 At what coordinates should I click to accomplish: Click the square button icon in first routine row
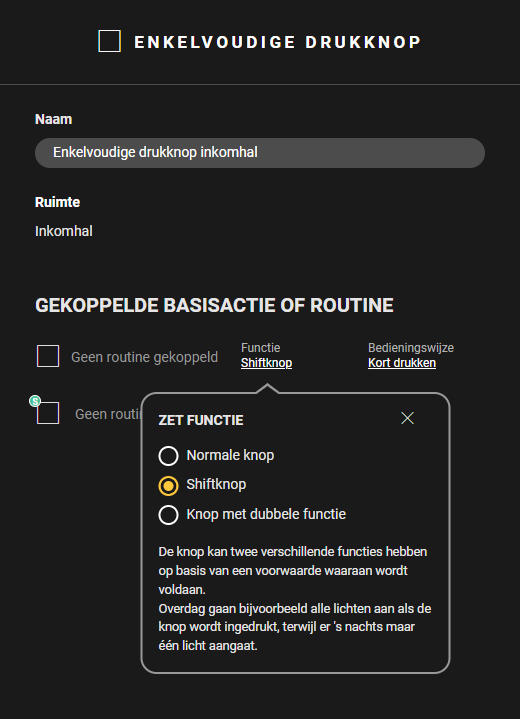(48, 356)
